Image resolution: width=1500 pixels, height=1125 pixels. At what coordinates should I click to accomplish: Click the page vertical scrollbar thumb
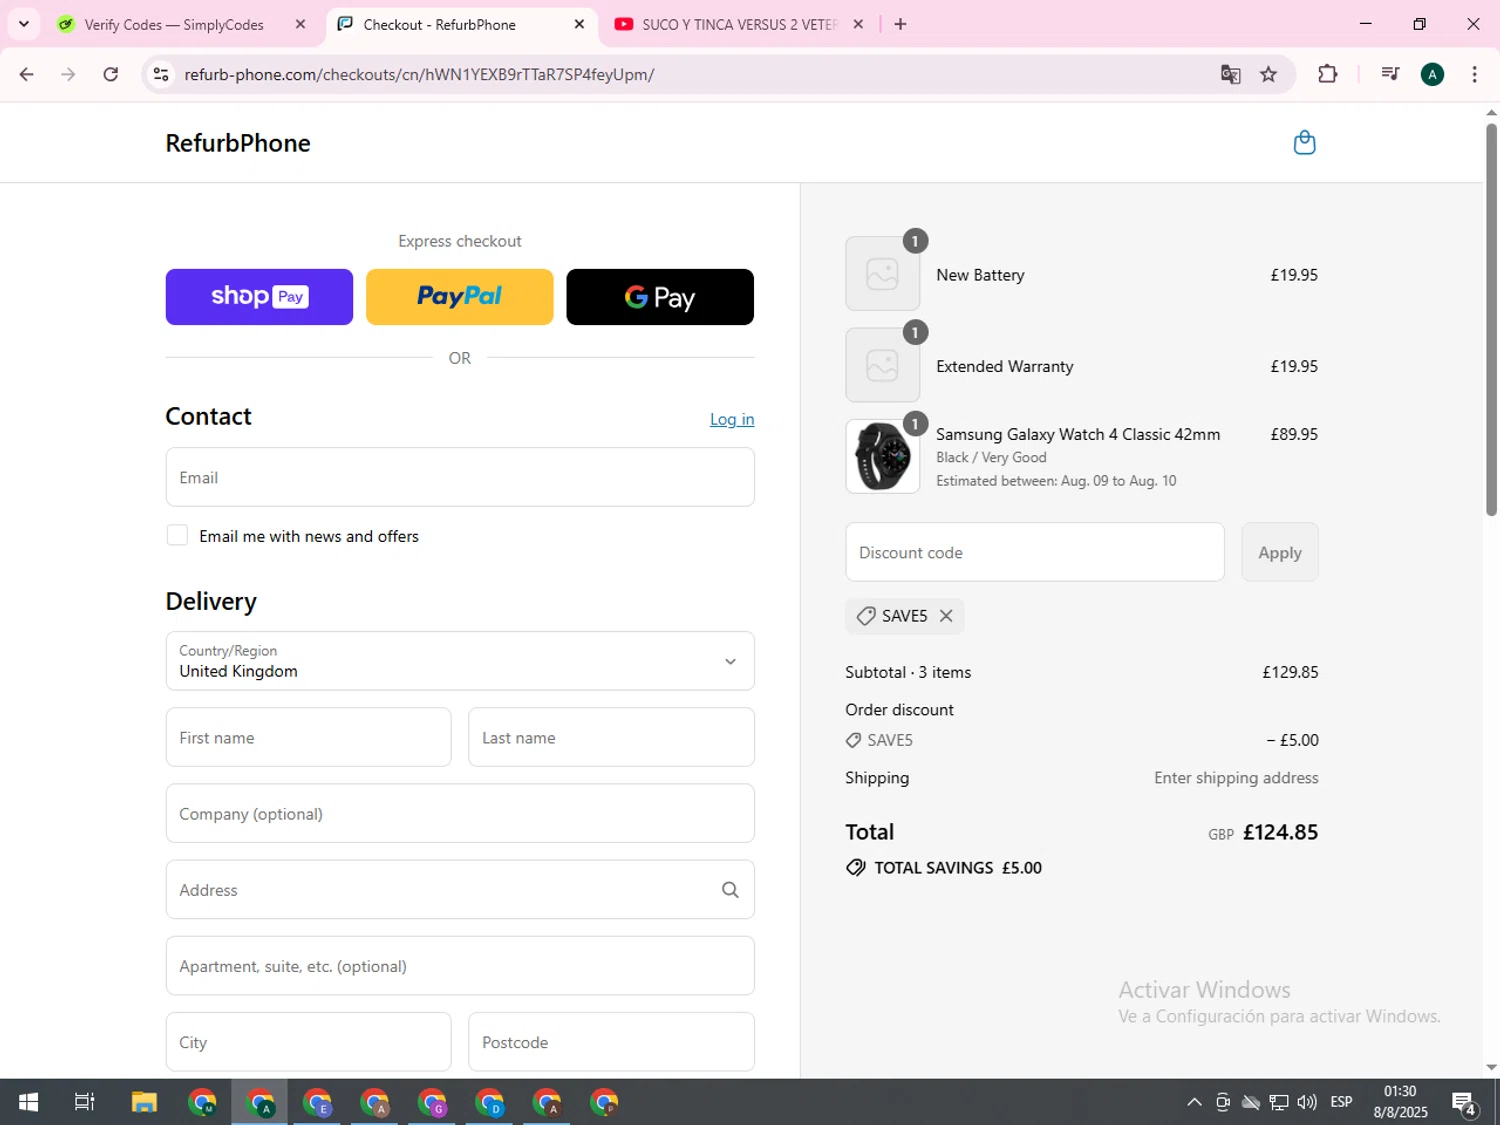(1491, 318)
